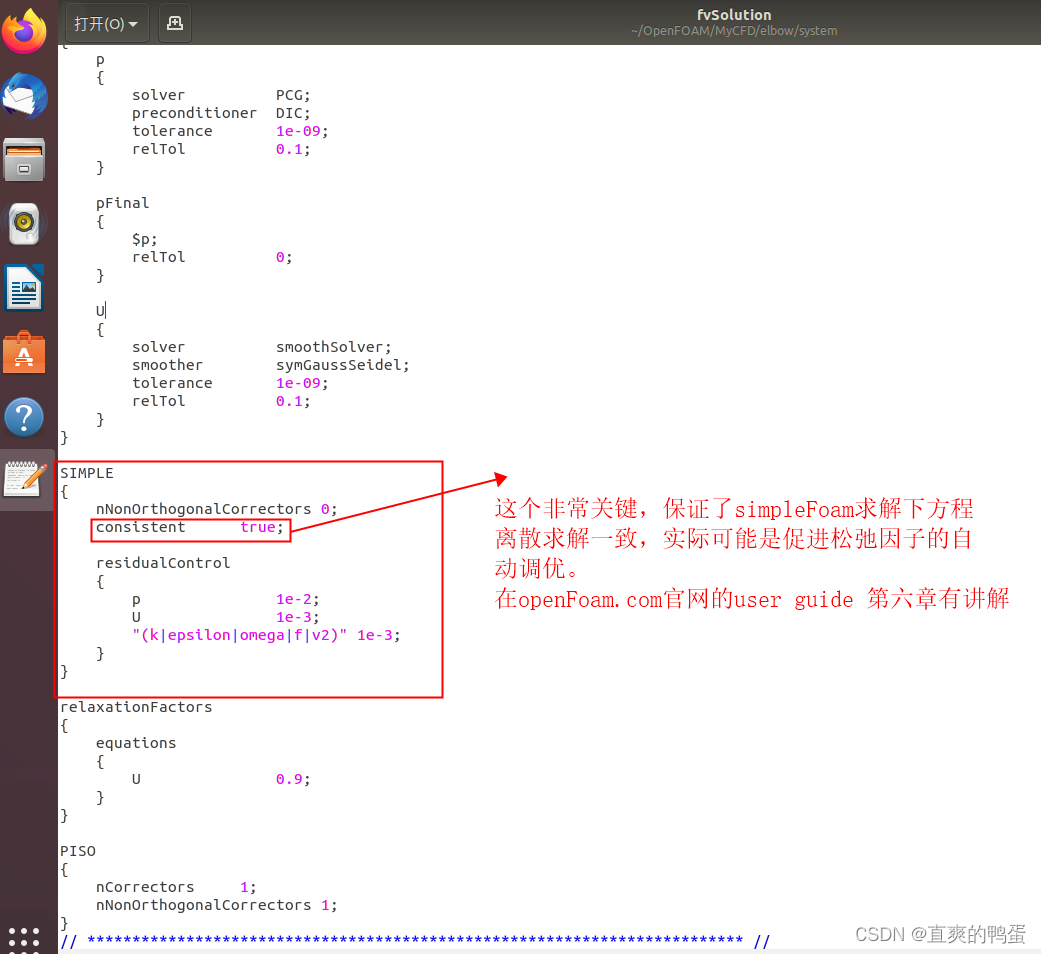The height and width of the screenshot is (954, 1041).
Task: Select the gedit text editor dock icon
Action: tap(25, 481)
